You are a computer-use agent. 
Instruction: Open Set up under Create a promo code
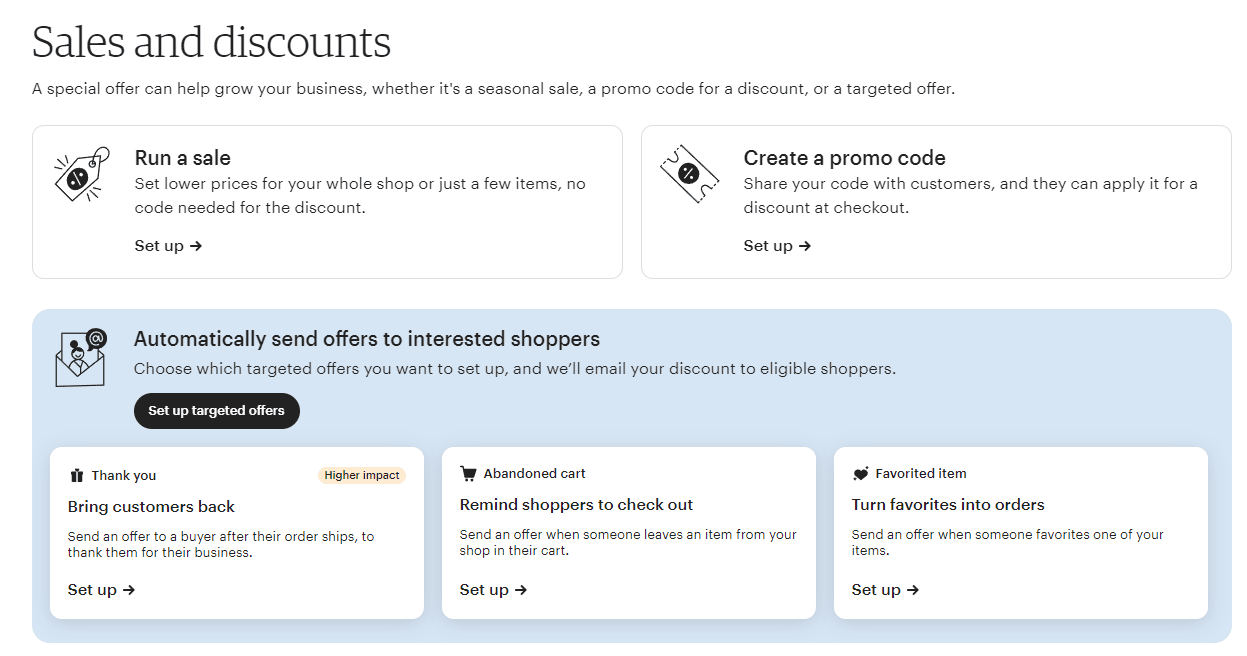(x=777, y=246)
